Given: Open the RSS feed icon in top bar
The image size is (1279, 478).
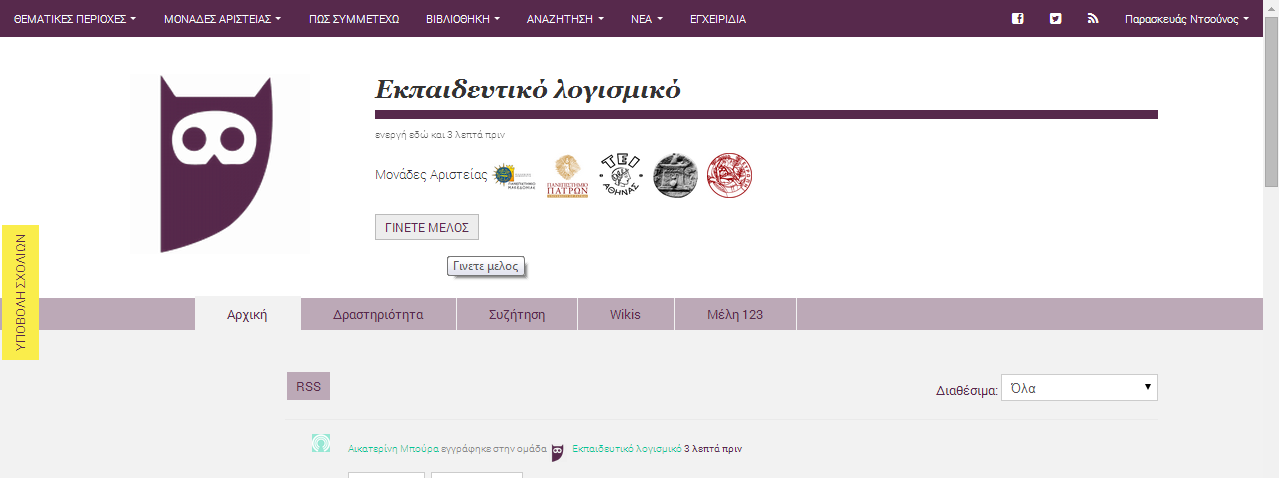Looking at the screenshot, I should pyautogui.click(x=1093, y=18).
